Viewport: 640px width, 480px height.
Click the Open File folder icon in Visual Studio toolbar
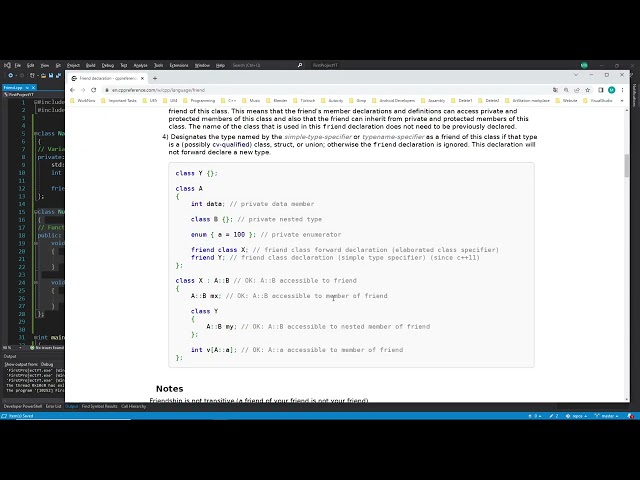click(43, 76)
